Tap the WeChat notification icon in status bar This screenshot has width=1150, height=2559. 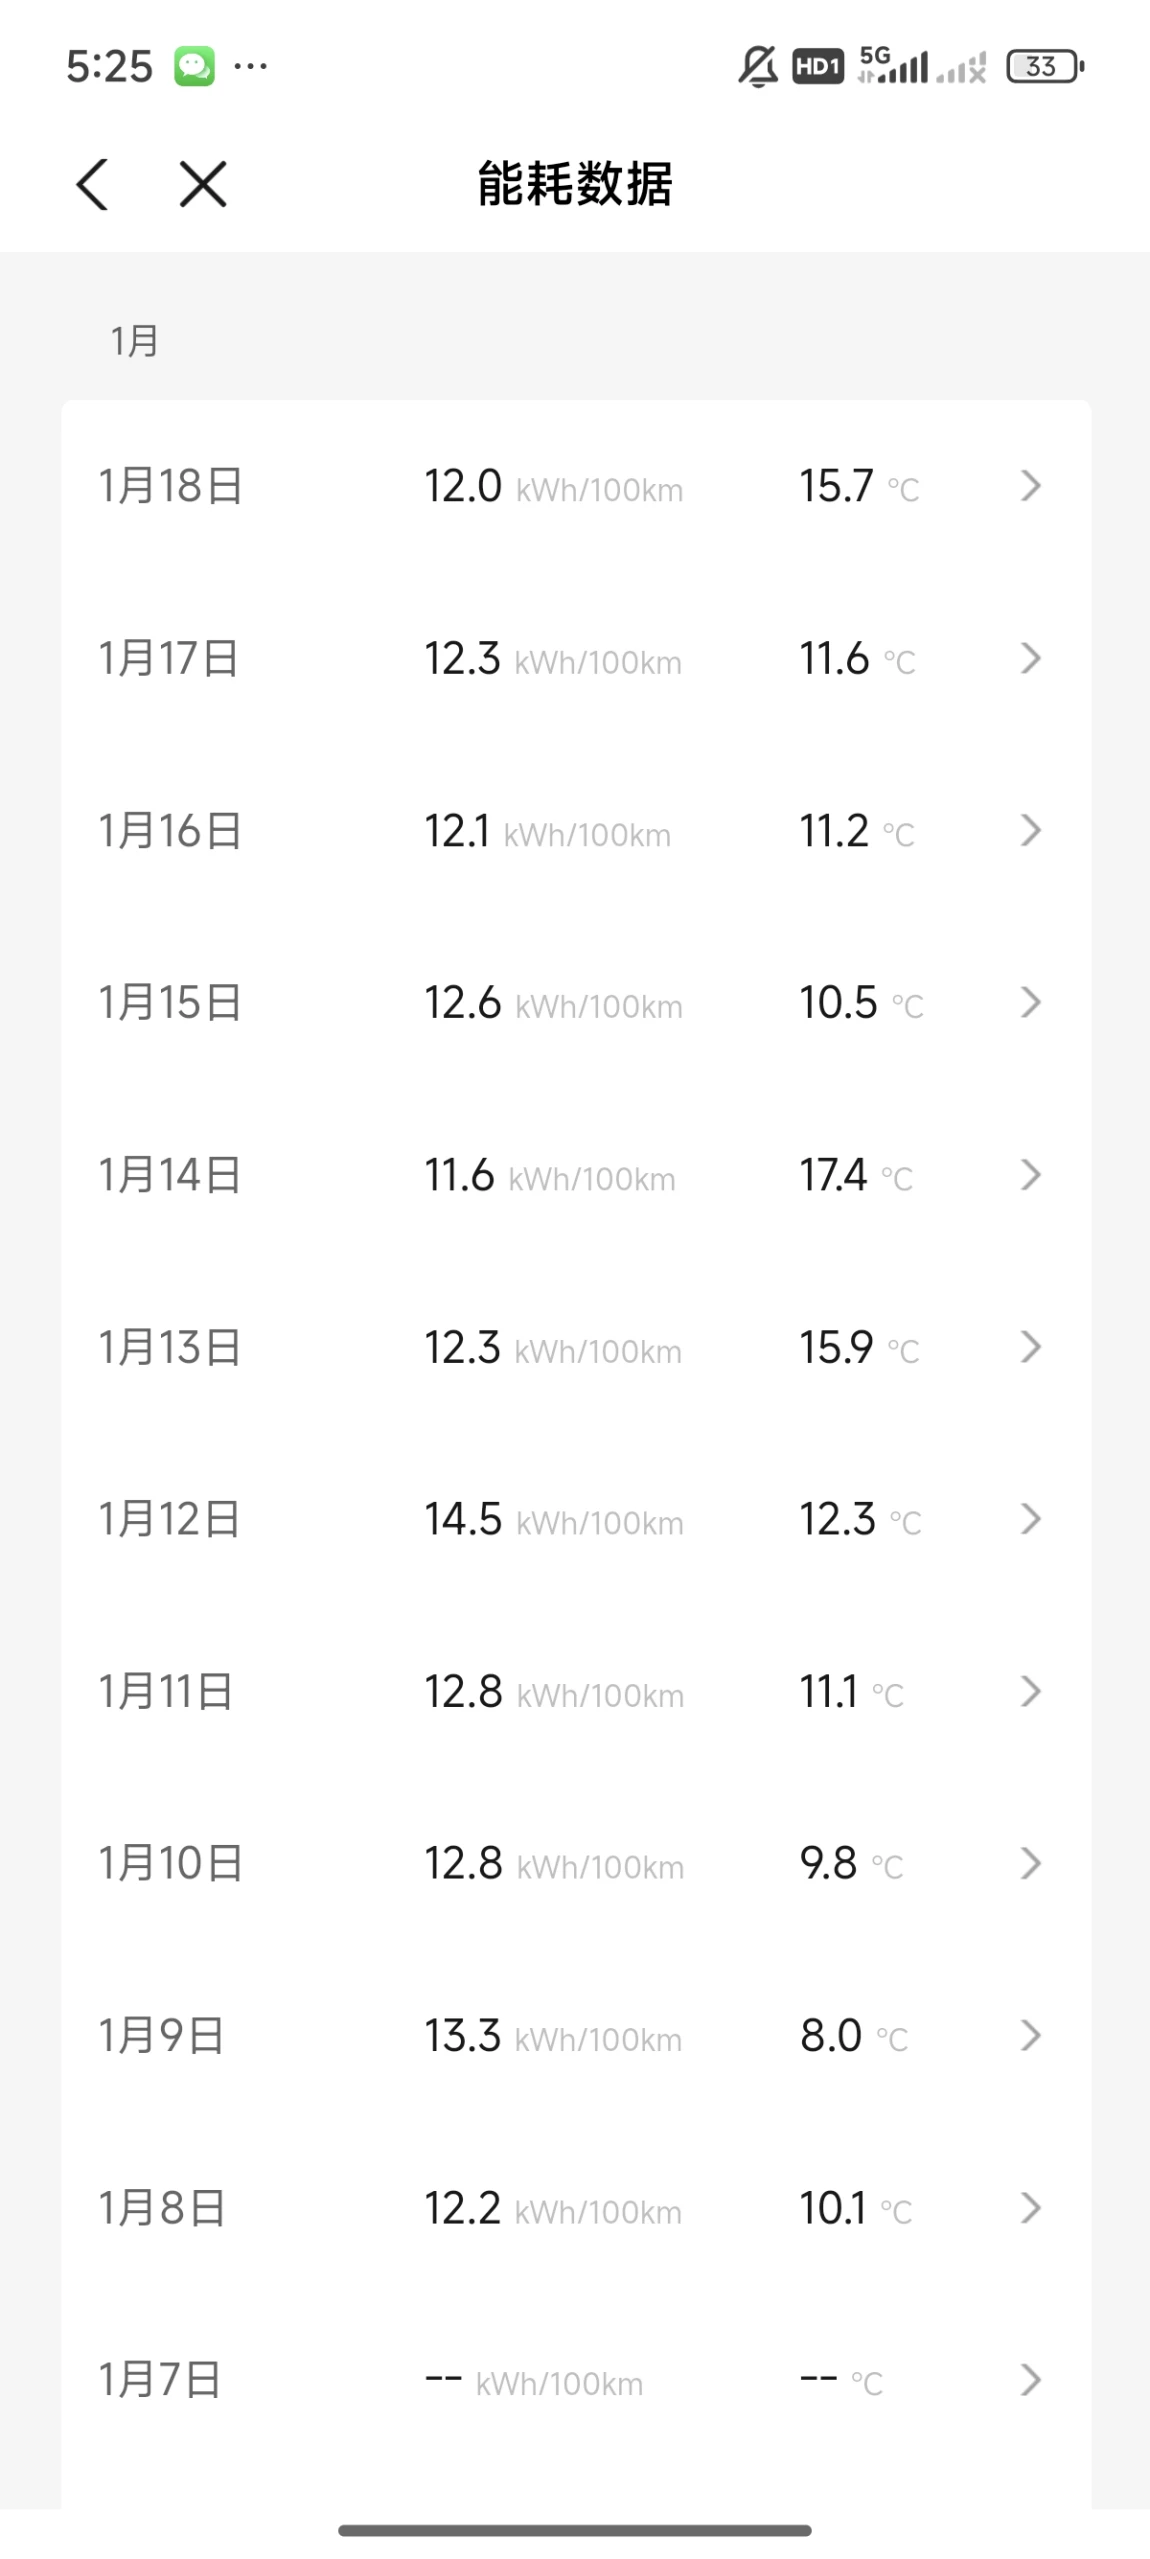(194, 67)
